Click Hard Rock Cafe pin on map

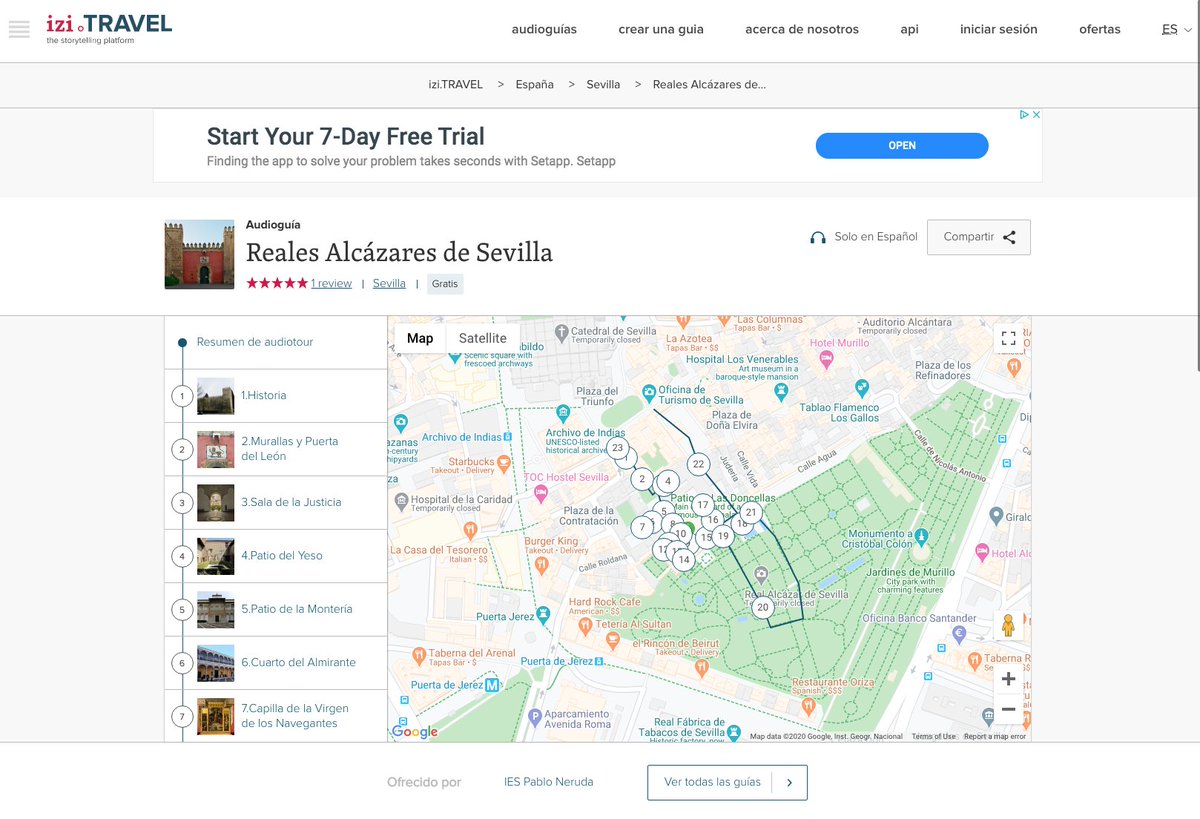point(585,624)
